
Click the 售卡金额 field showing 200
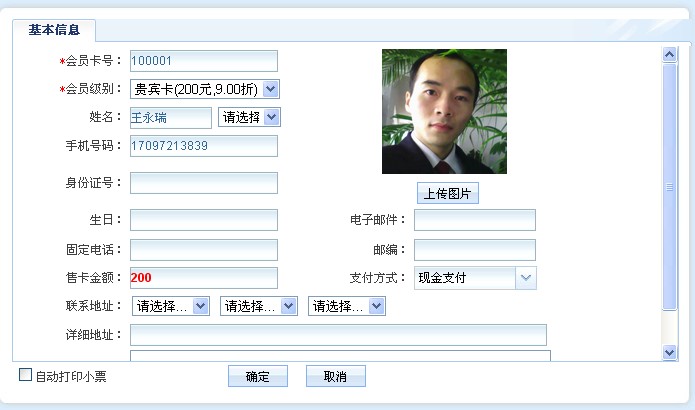click(x=204, y=278)
